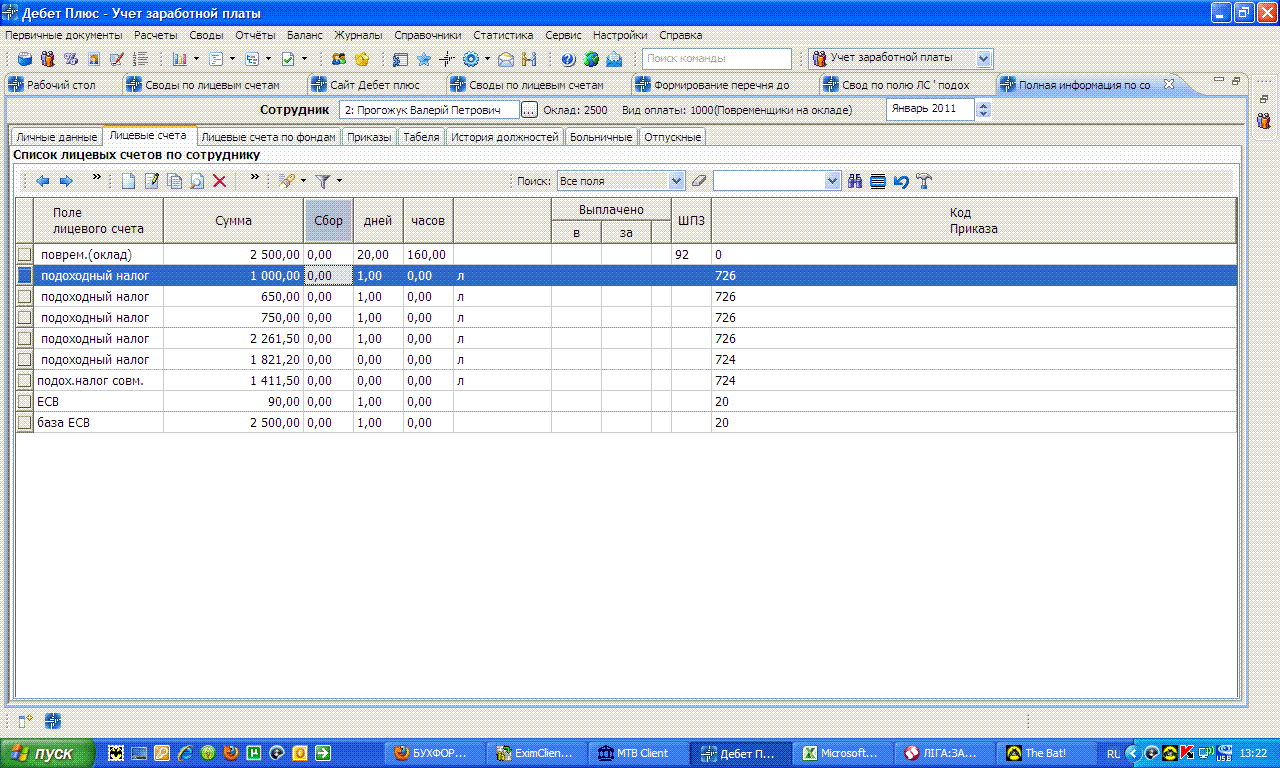The width and height of the screenshot is (1280, 768).
Task: Go to next record with right arrow
Action: pyautogui.click(x=66, y=181)
